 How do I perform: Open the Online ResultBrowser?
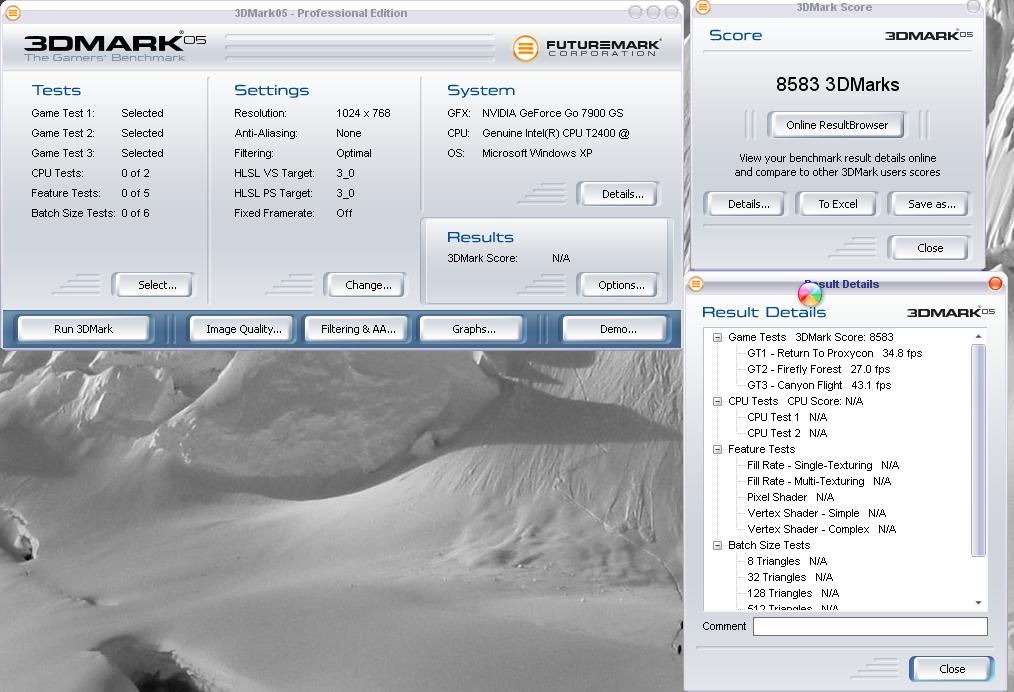pyautogui.click(x=837, y=125)
